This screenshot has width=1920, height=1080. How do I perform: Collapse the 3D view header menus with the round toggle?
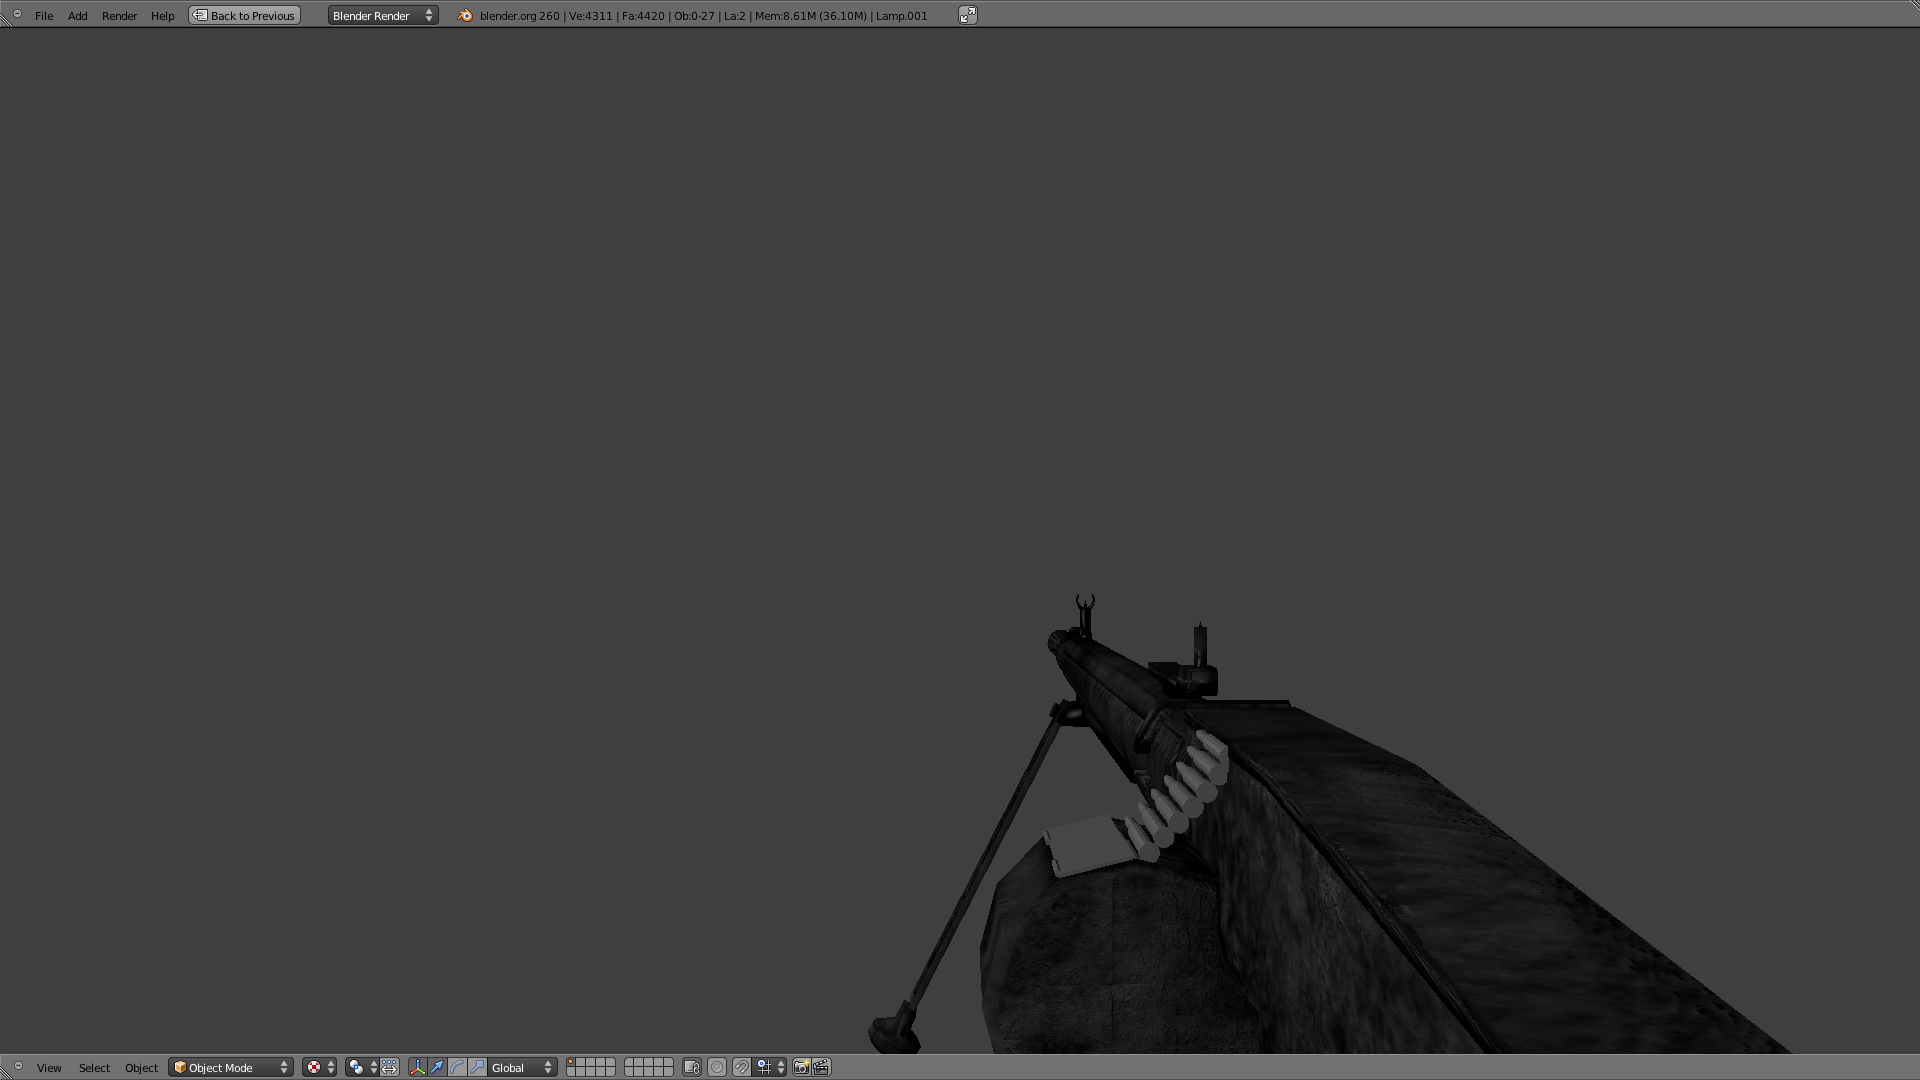pyautogui.click(x=17, y=1066)
